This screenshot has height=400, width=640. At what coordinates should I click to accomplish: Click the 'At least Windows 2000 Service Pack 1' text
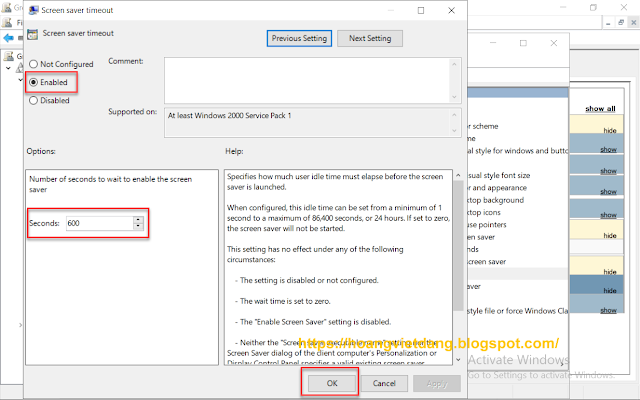click(x=229, y=116)
